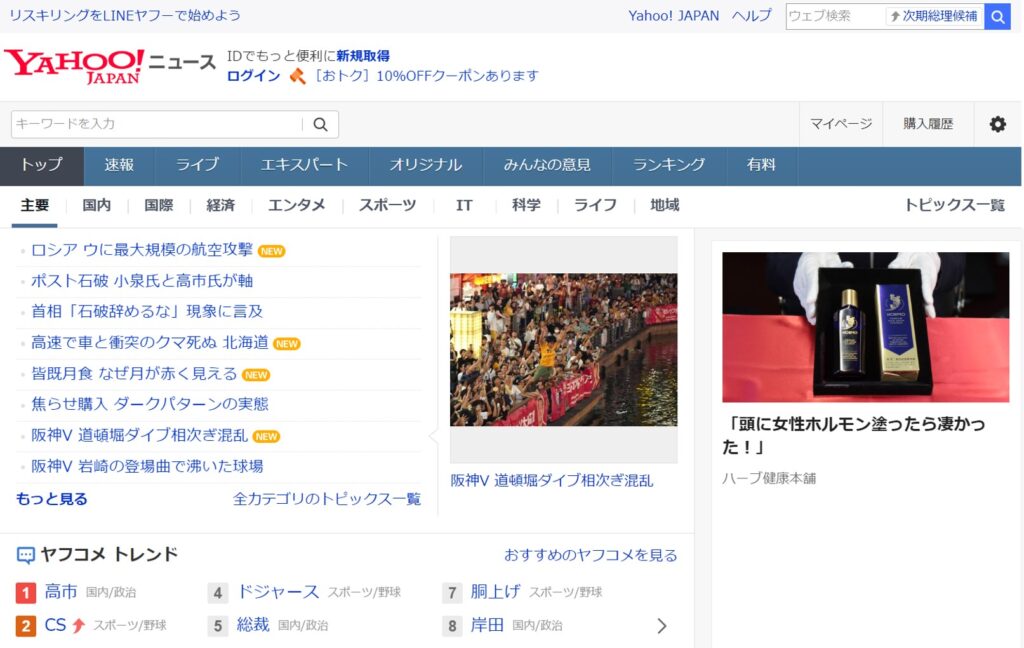The height and width of the screenshot is (648, 1024).
Task: Click もっと見る under the headlines
Action: click(x=52, y=499)
